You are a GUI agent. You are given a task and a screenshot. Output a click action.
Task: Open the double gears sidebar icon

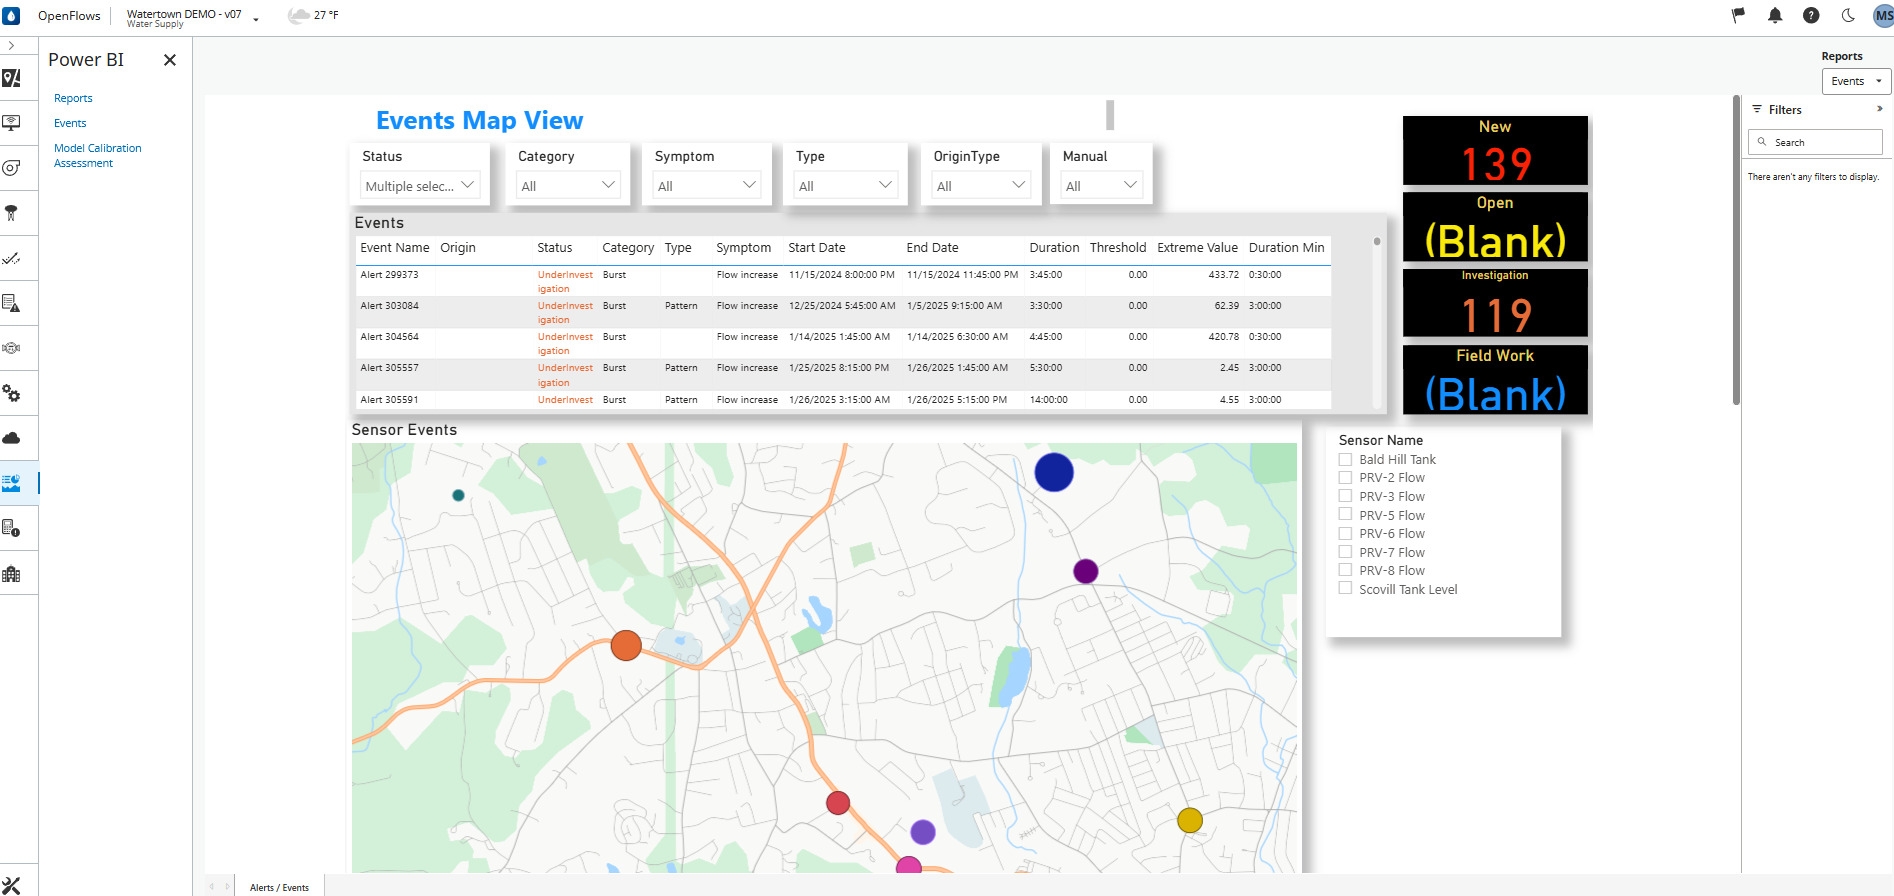tap(12, 393)
